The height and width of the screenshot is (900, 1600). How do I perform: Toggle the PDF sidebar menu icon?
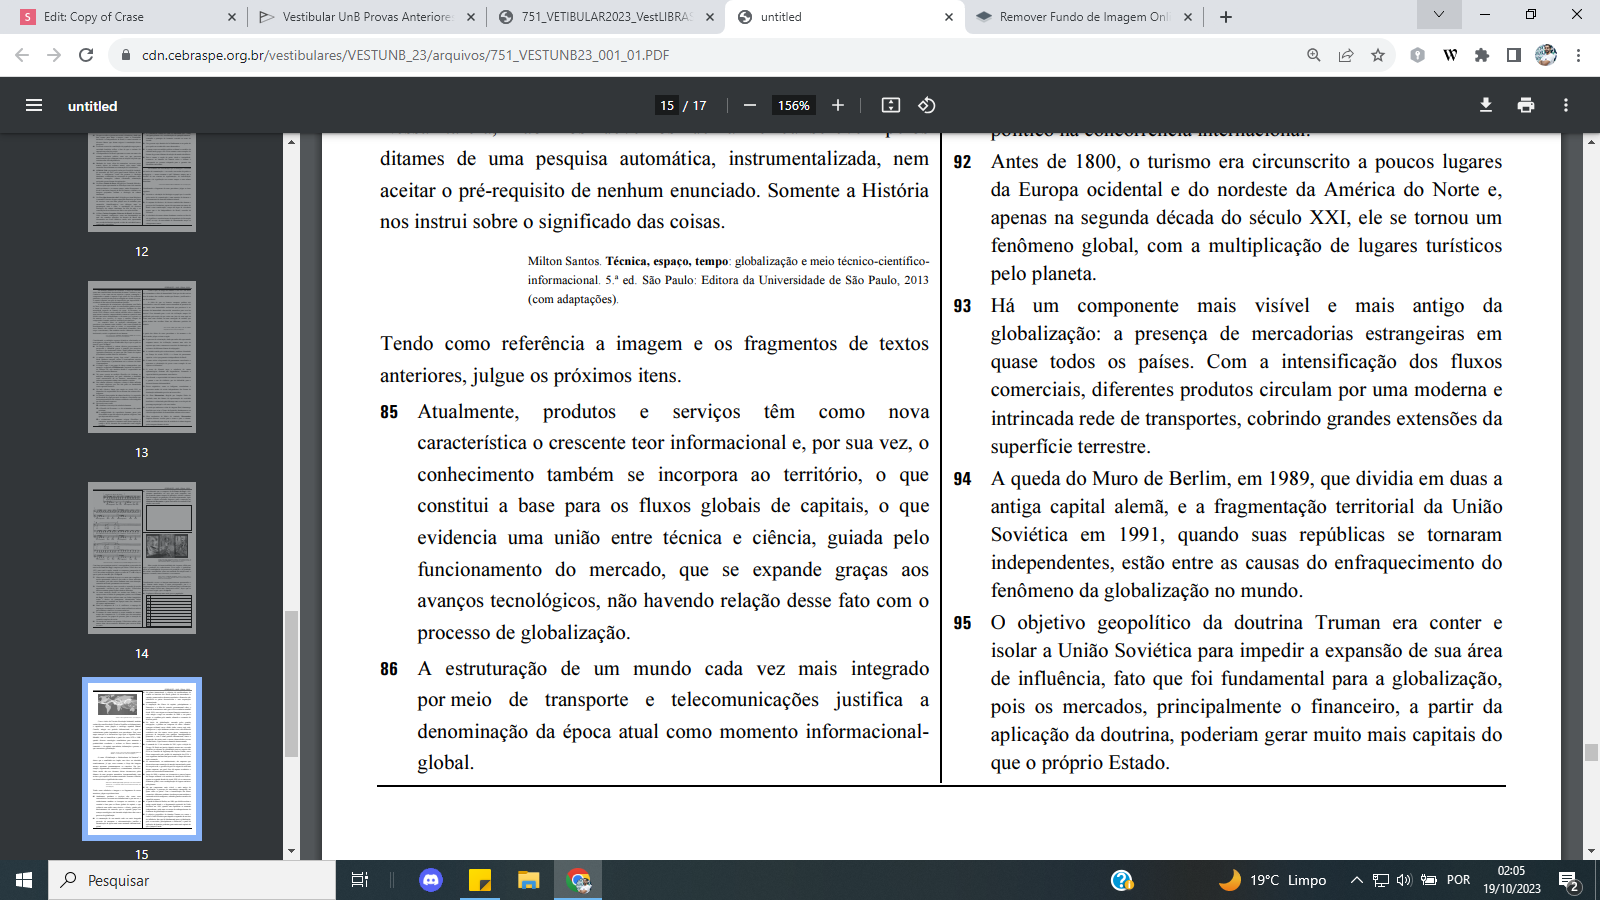[34, 105]
